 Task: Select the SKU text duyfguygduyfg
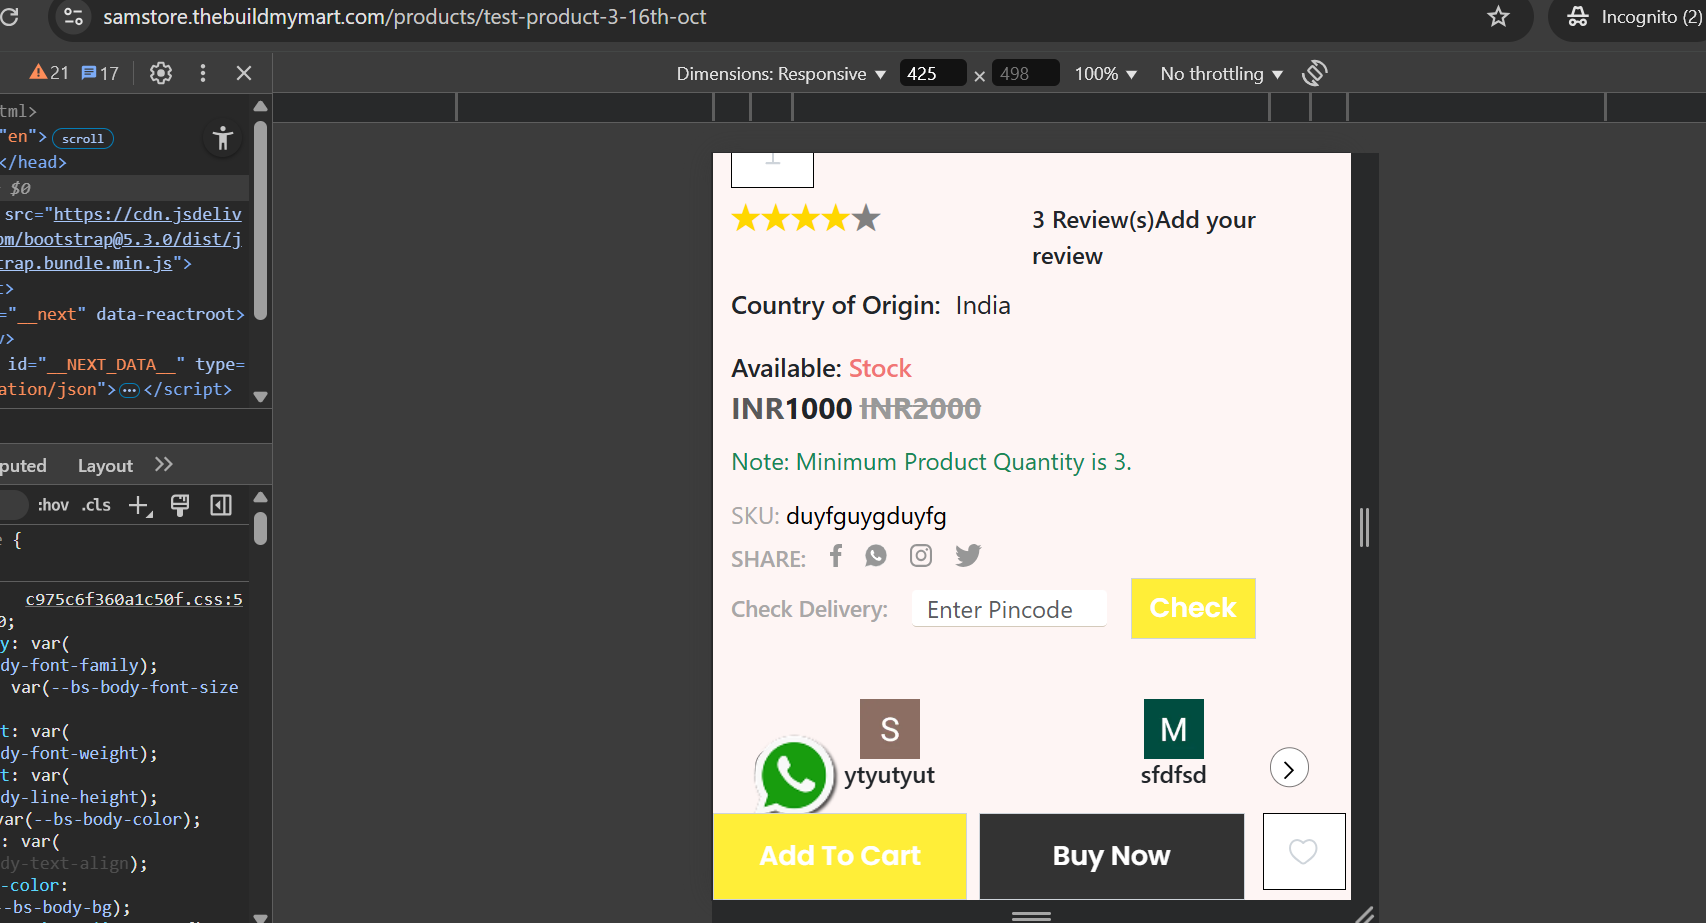pos(866,516)
